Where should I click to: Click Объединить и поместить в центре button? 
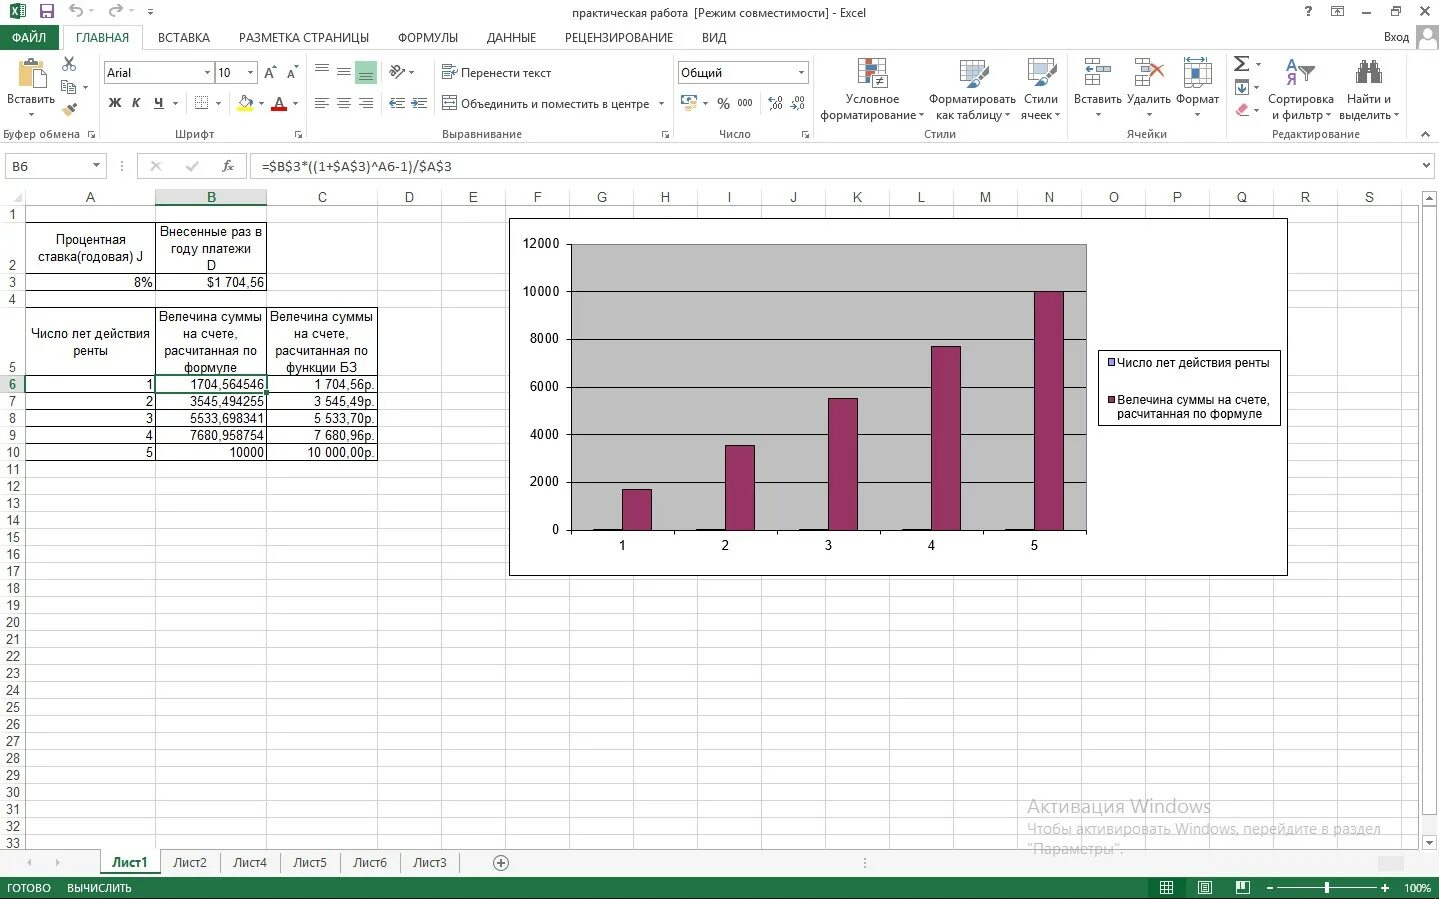(546, 103)
